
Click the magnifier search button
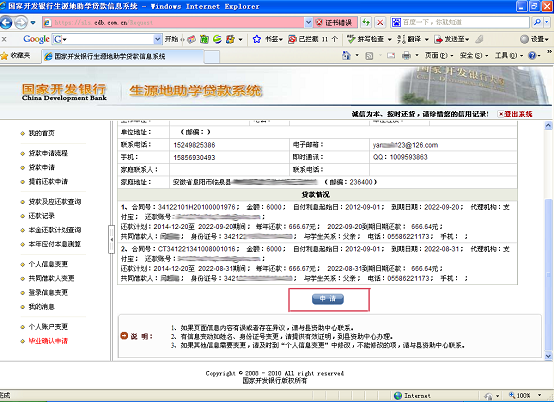click(537, 22)
